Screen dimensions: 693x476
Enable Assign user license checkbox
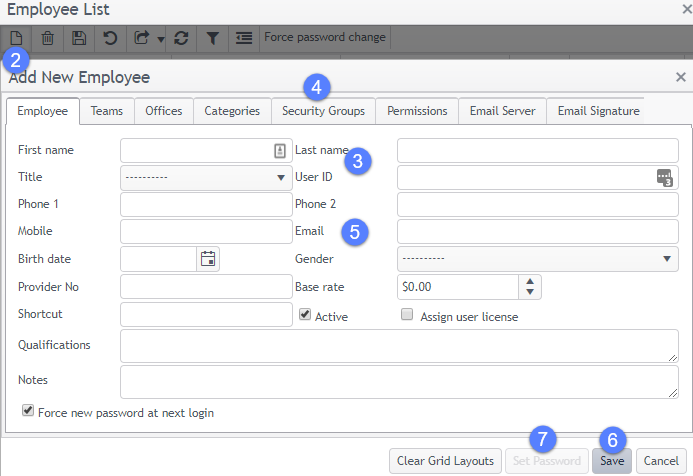click(x=407, y=314)
